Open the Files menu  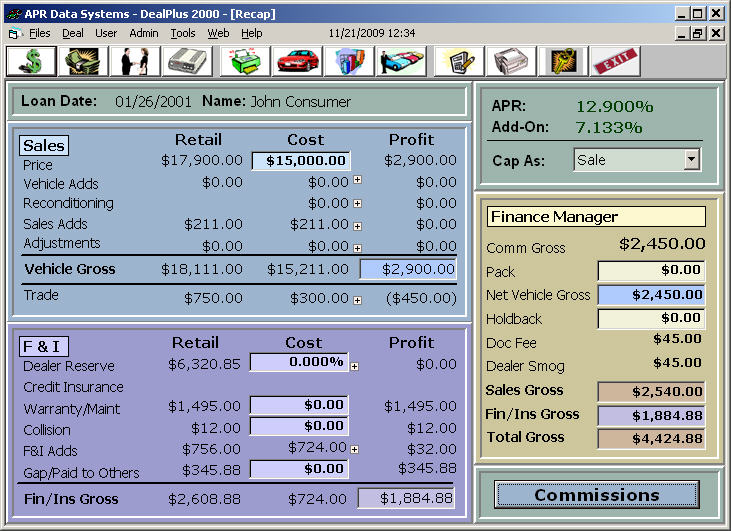click(40, 33)
